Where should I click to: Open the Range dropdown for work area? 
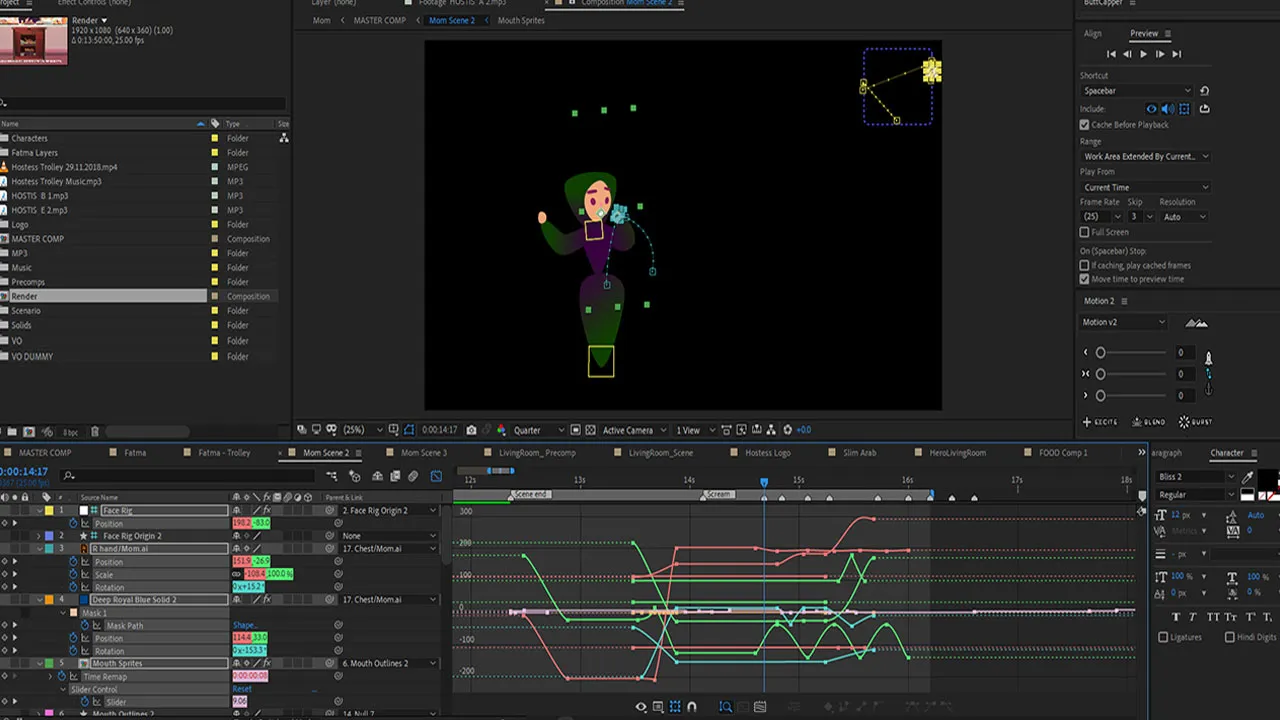(x=1146, y=157)
